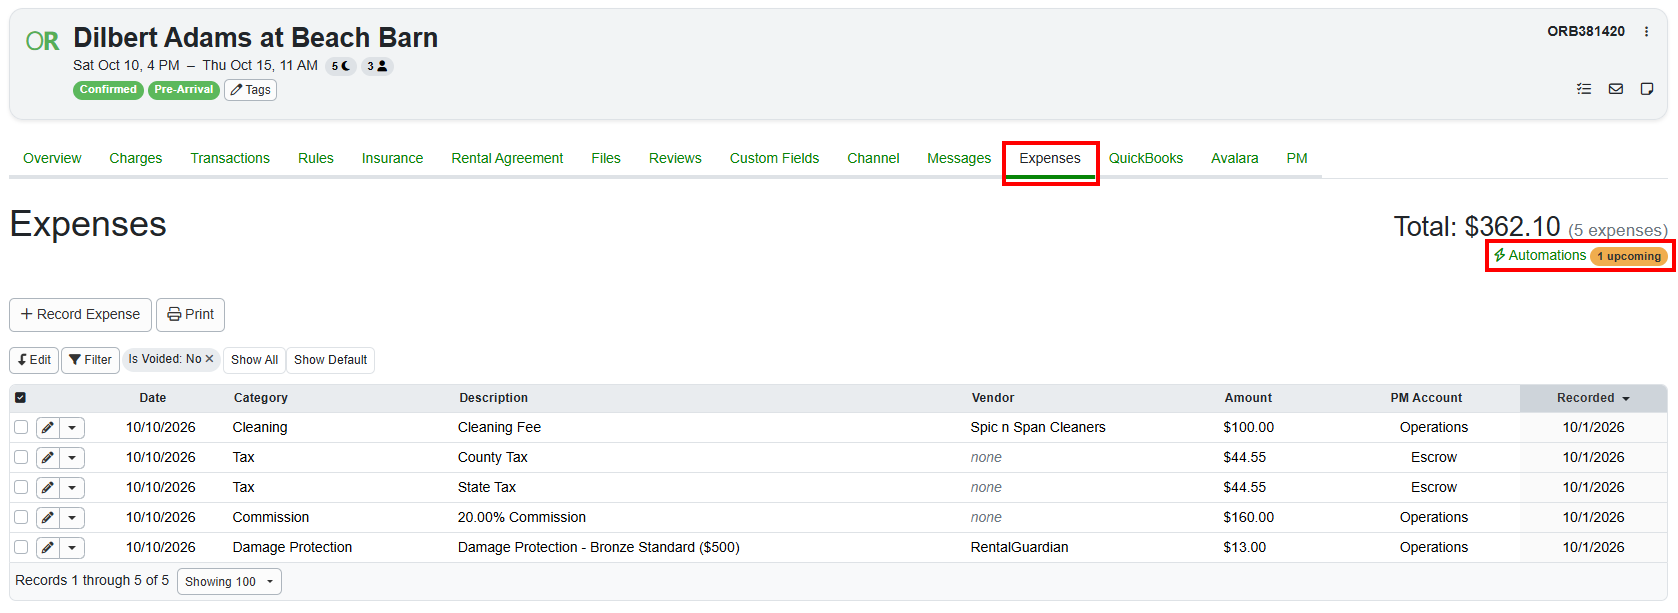Open the Custom Fields tab
This screenshot has height=613, width=1678.
coord(774,158)
